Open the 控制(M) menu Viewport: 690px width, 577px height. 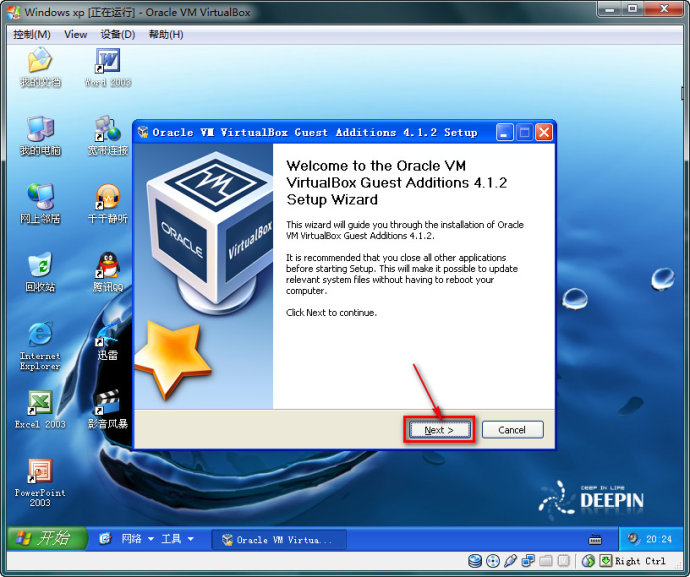click(32, 34)
